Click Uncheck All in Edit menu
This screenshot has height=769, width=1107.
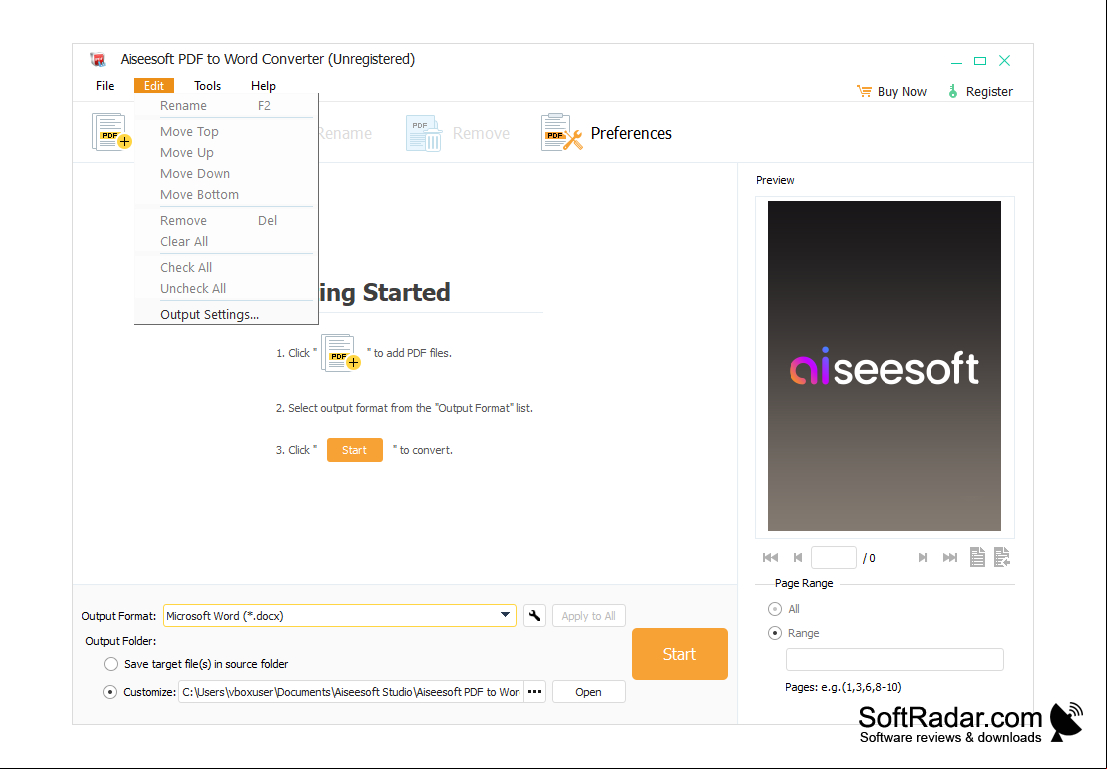tap(226, 288)
